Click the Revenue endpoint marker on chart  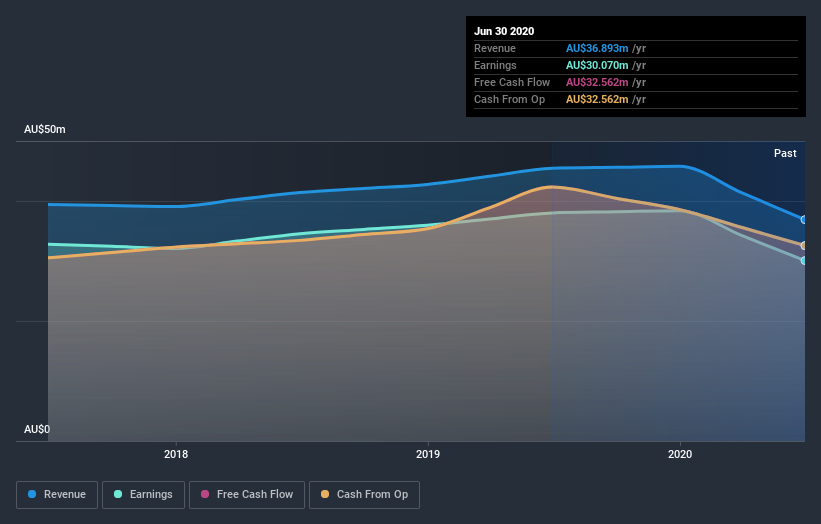804,219
